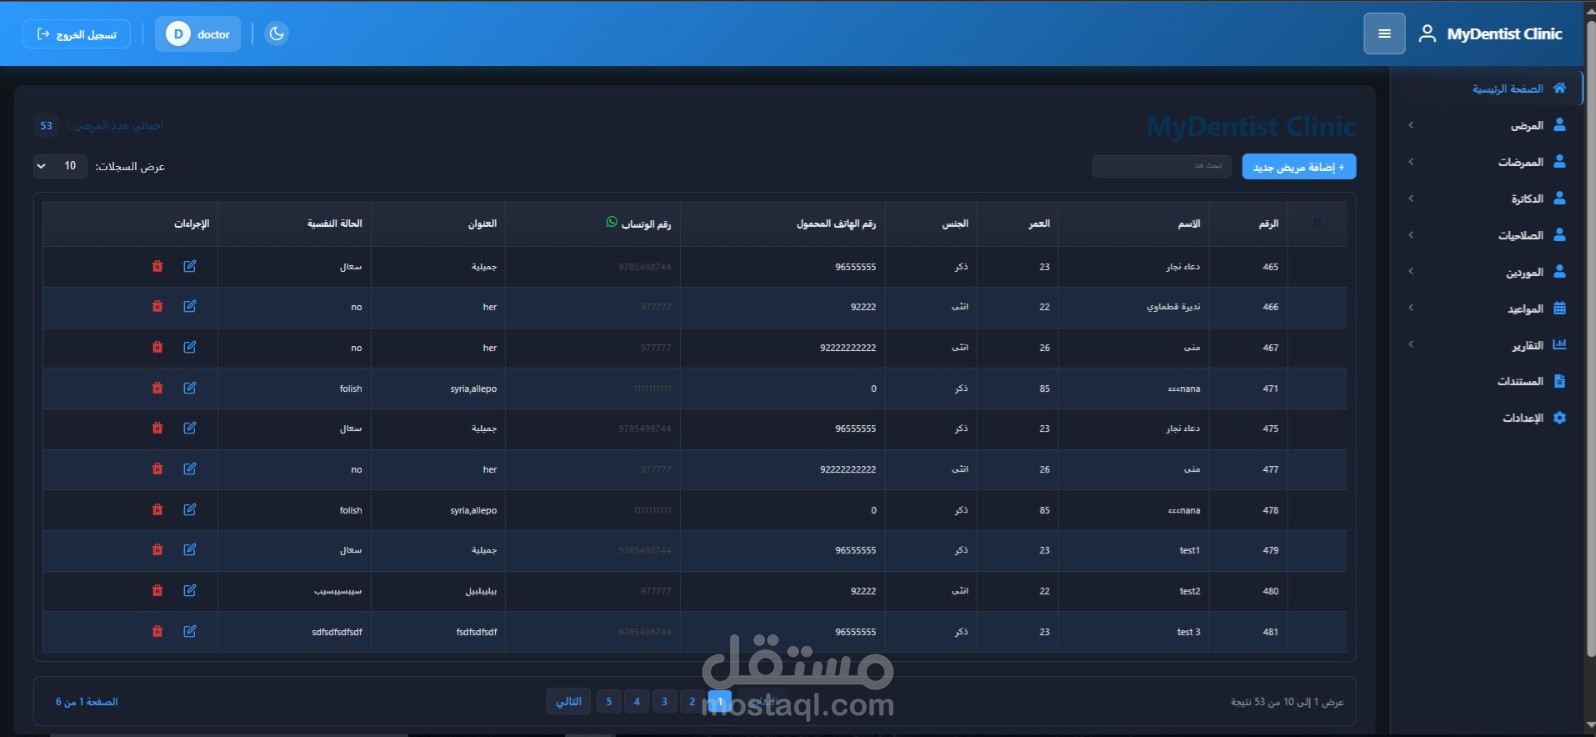
Task: Open الموردين section in sidebar
Action: (1489, 271)
